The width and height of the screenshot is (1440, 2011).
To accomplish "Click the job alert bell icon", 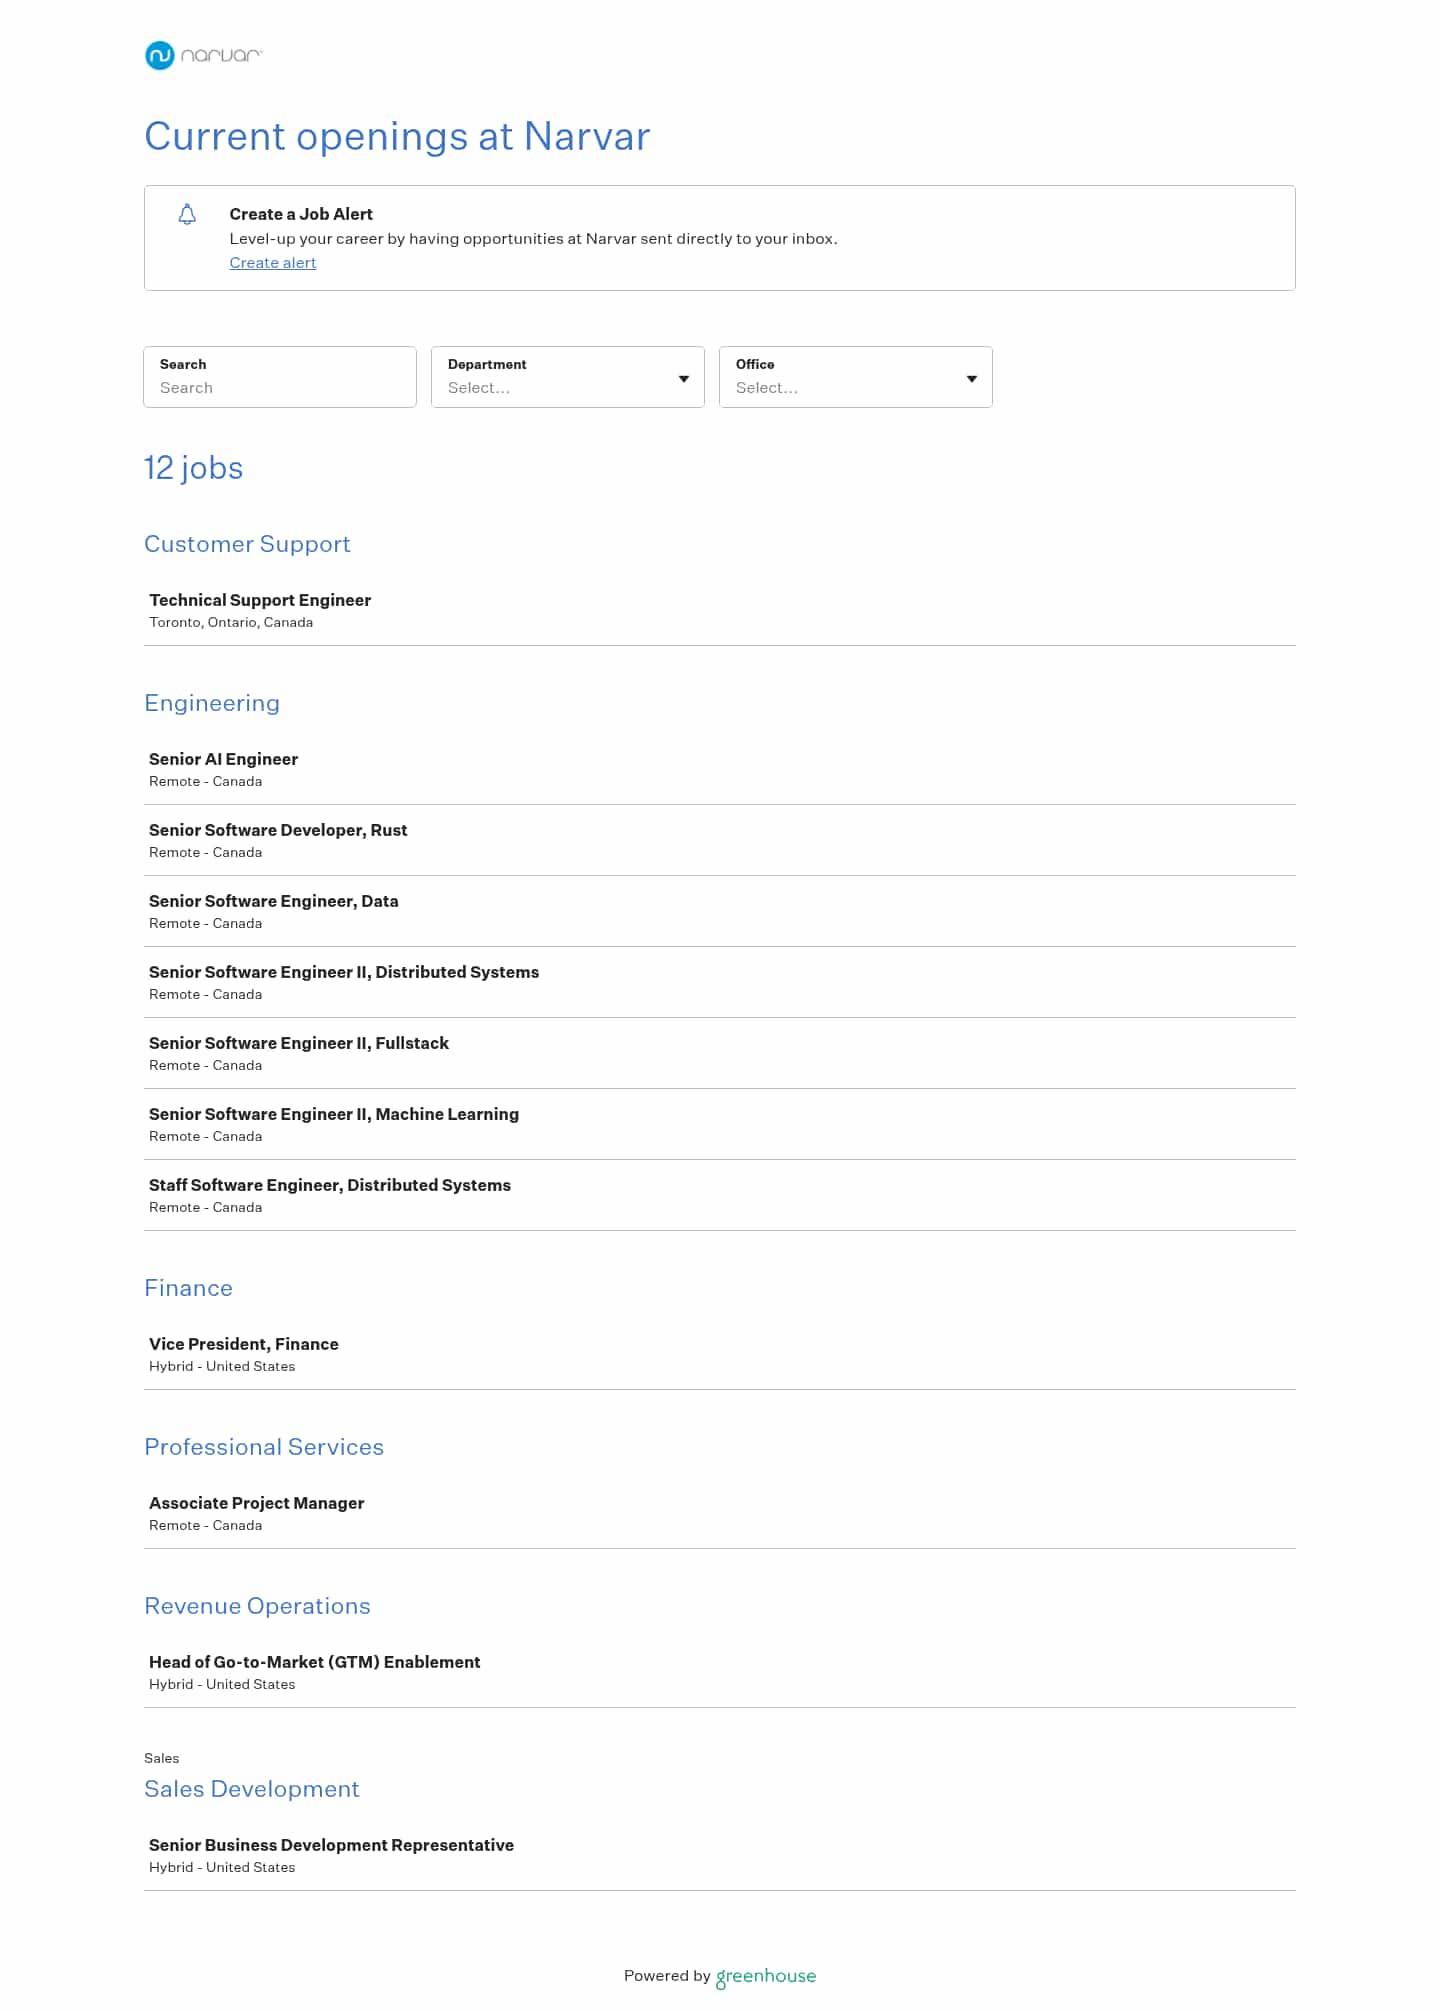I will click(x=187, y=214).
